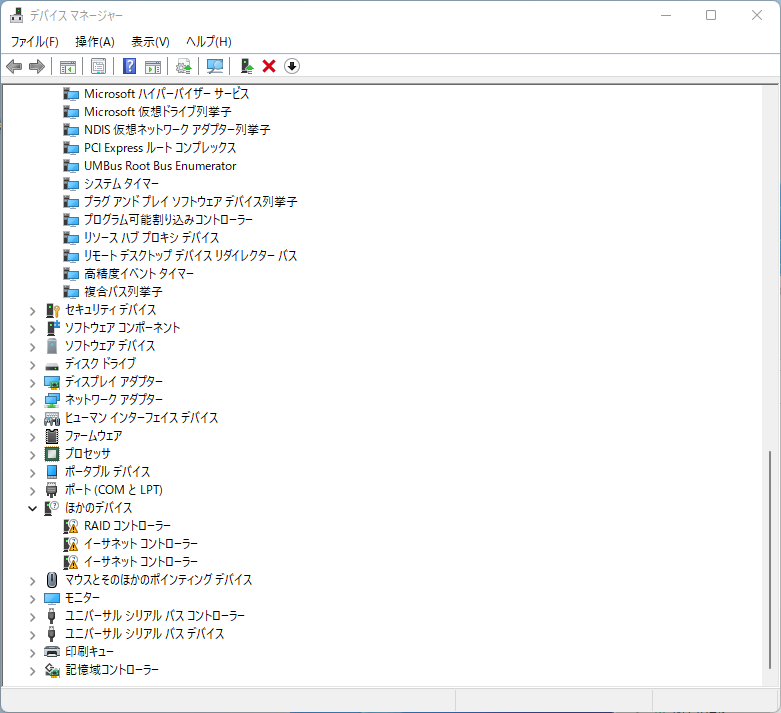The height and width of the screenshot is (713, 781).
Task: Toggle the console tree pane icon
Action: point(68,66)
